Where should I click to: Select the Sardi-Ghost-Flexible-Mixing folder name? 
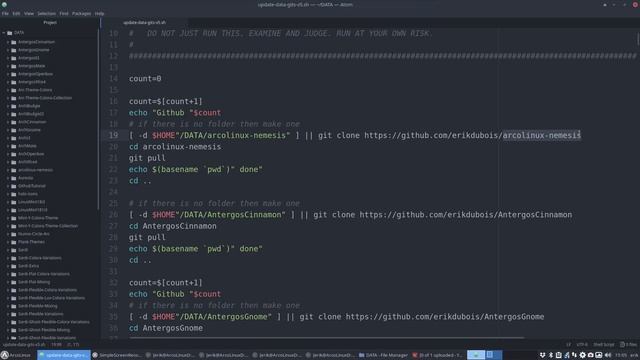click(44, 330)
